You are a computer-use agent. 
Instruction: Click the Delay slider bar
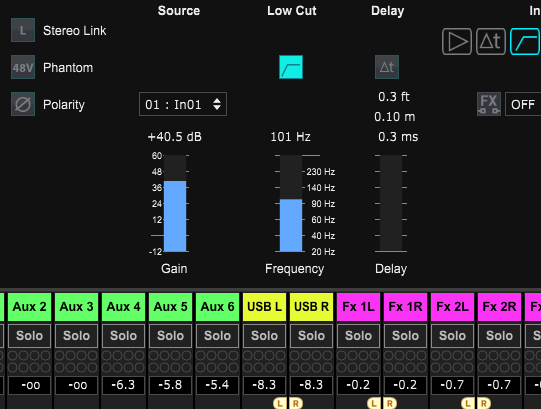pos(391,203)
